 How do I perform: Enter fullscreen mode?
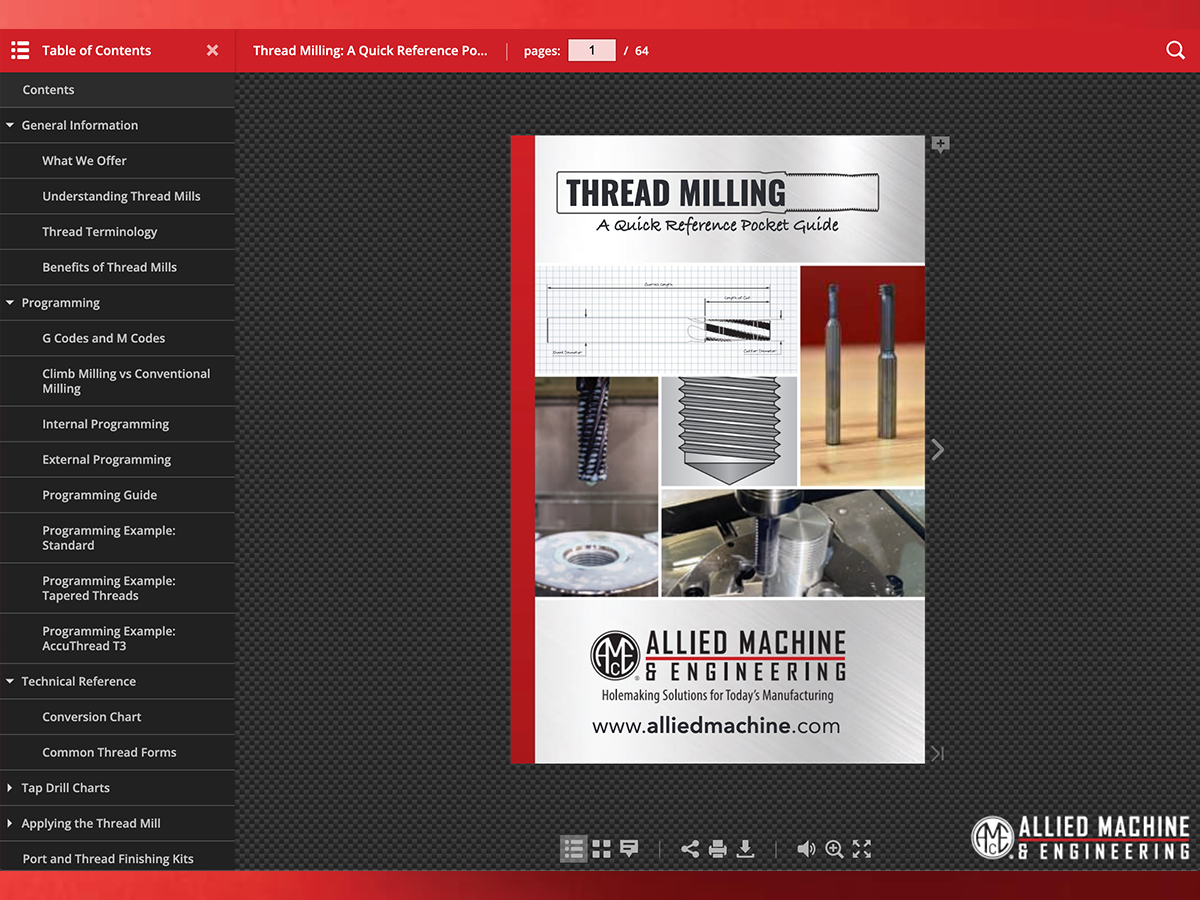(862, 849)
